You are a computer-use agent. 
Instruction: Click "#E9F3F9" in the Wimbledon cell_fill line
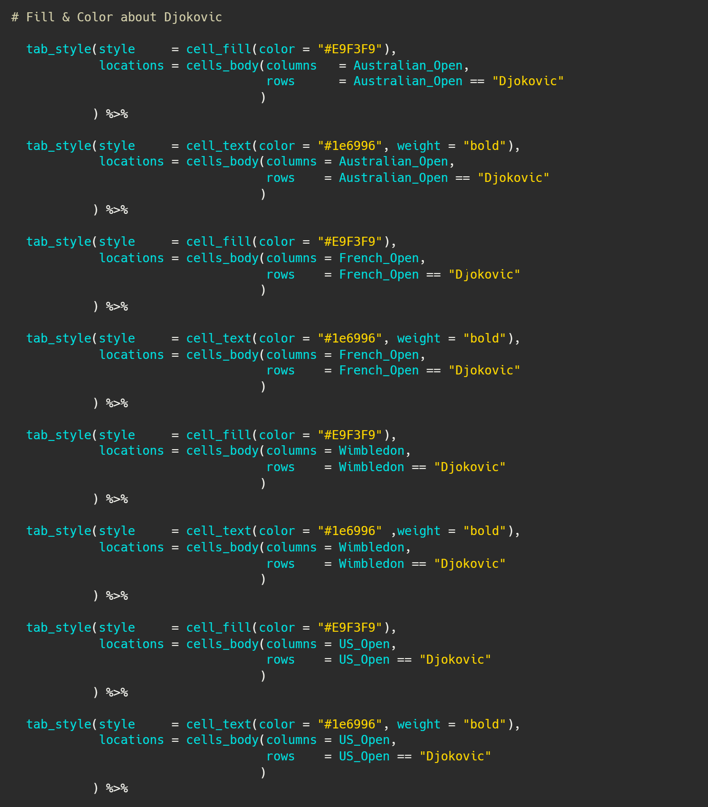point(350,435)
